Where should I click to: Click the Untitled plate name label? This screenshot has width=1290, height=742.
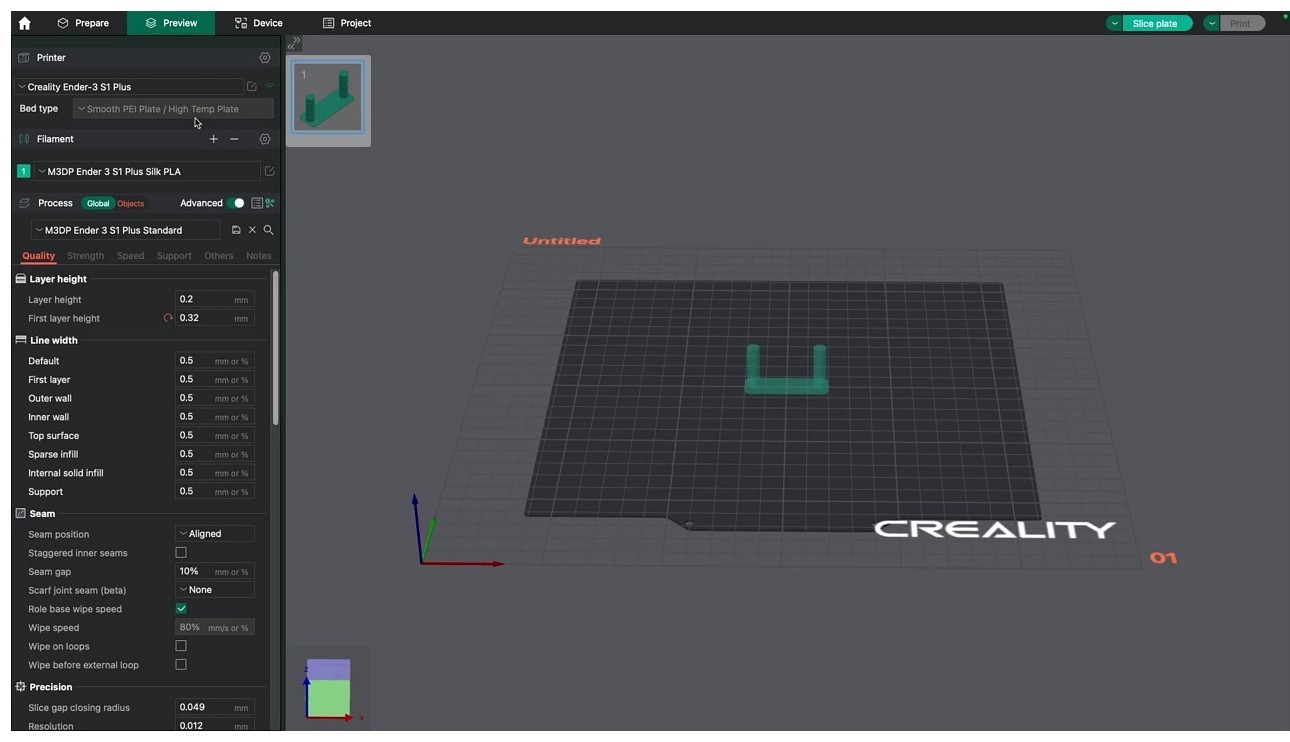[x=562, y=241]
